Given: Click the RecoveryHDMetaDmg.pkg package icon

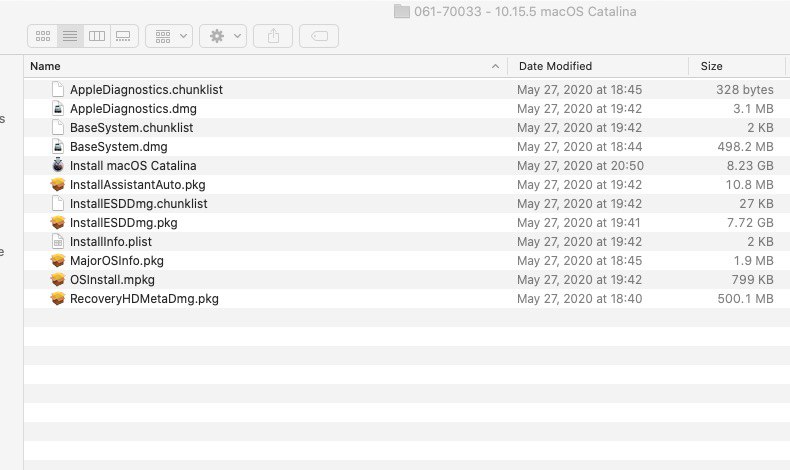Looking at the screenshot, I should [58, 299].
